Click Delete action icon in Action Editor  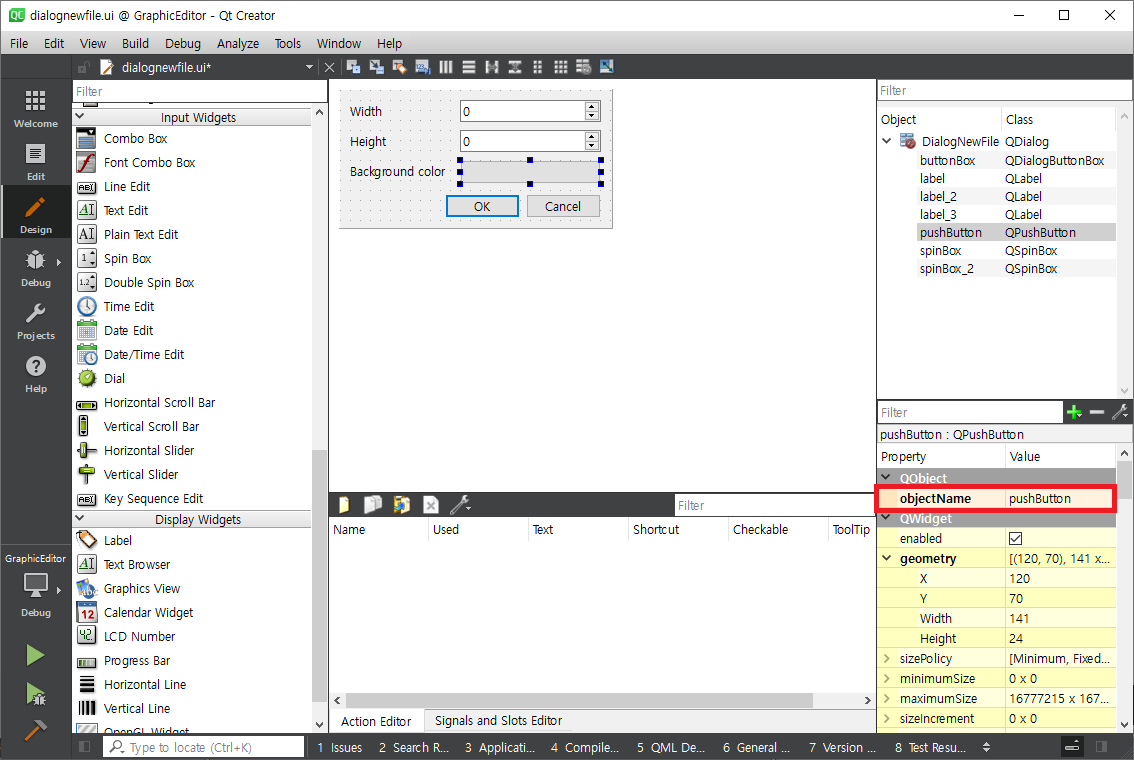point(430,505)
